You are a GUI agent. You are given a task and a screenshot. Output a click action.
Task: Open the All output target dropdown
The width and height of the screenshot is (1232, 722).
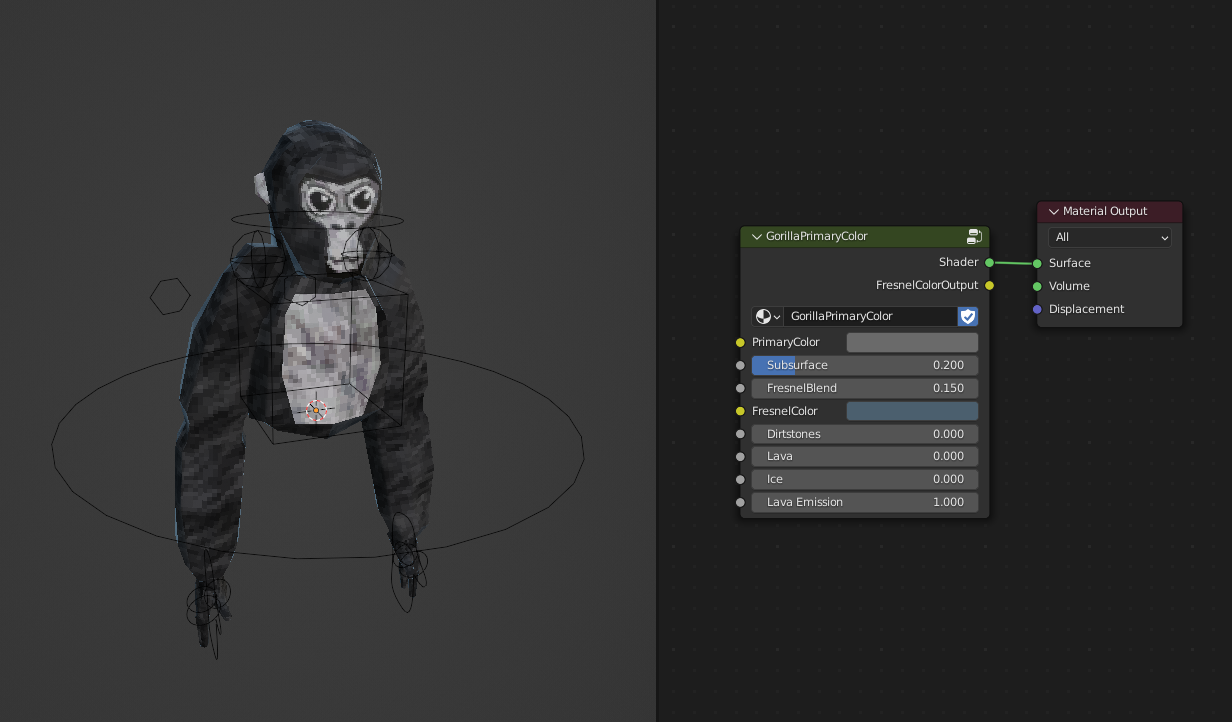tap(1109, 237)
